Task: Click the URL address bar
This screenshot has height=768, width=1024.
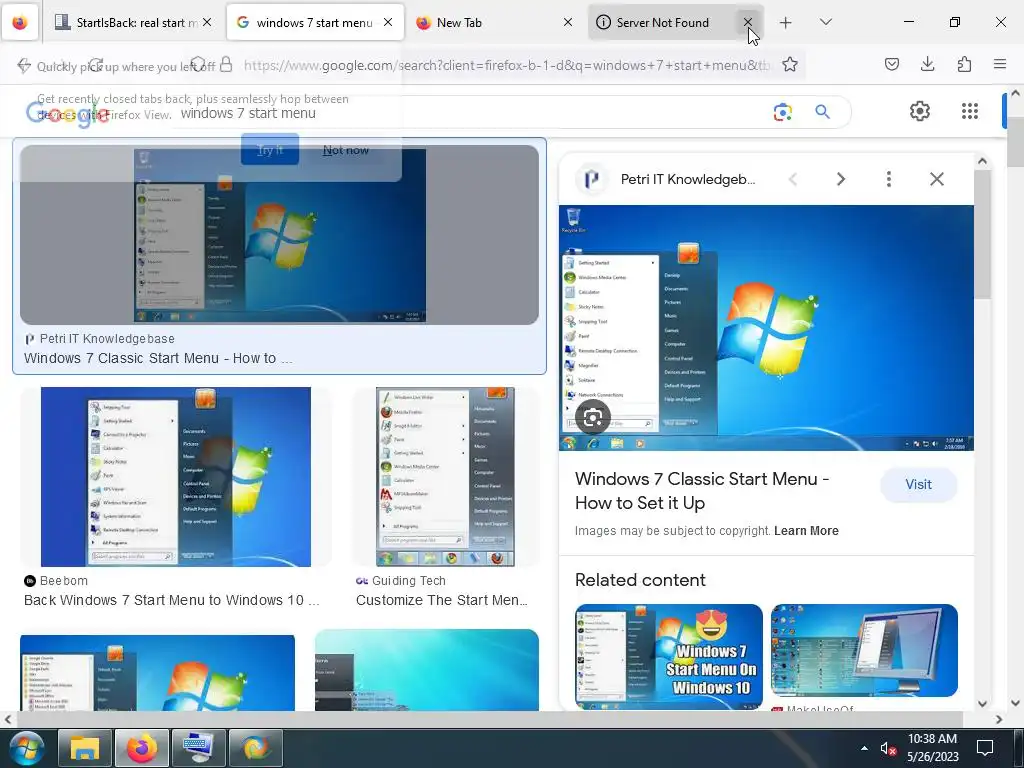Action: pyautogui.click(x=506, y=65)
